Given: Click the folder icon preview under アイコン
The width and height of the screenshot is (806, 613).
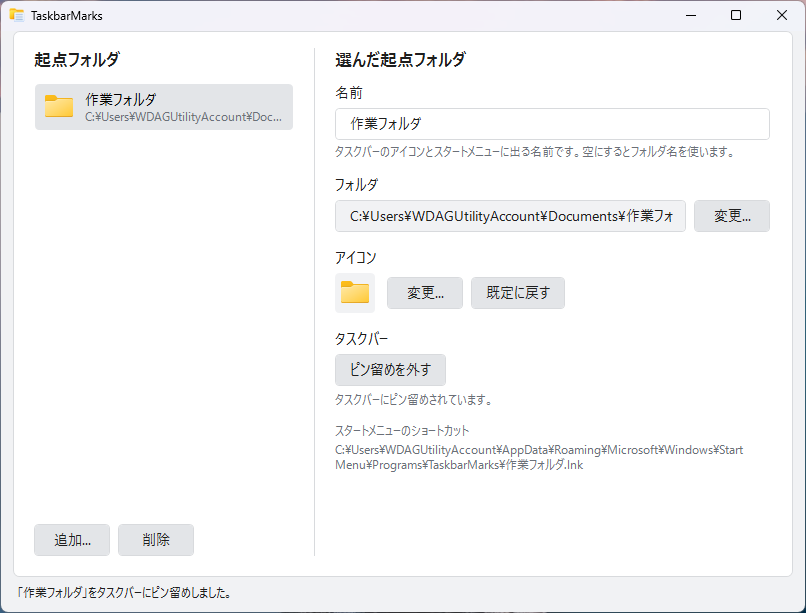Looking at the screenshot, I should tap(355, 293).
